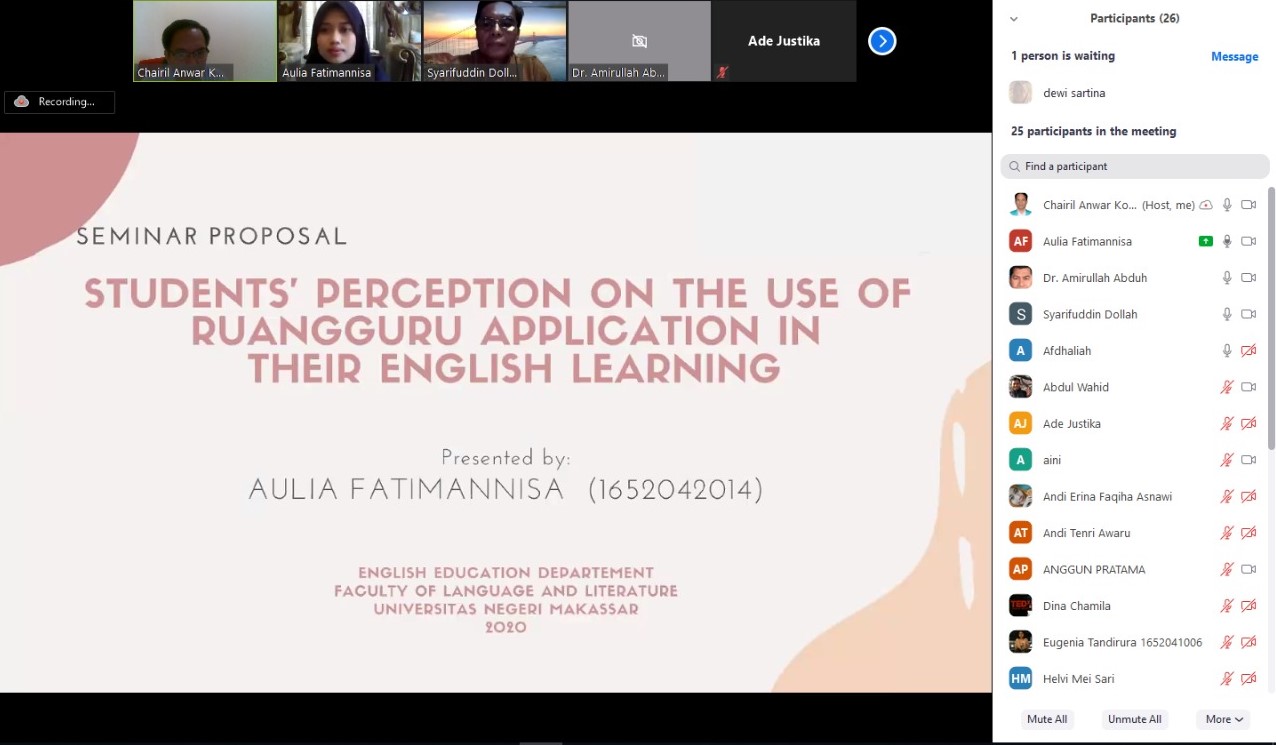Click muted mic icon for Andi Erina Faqiha Asnawi

(x=1227, y=497)
